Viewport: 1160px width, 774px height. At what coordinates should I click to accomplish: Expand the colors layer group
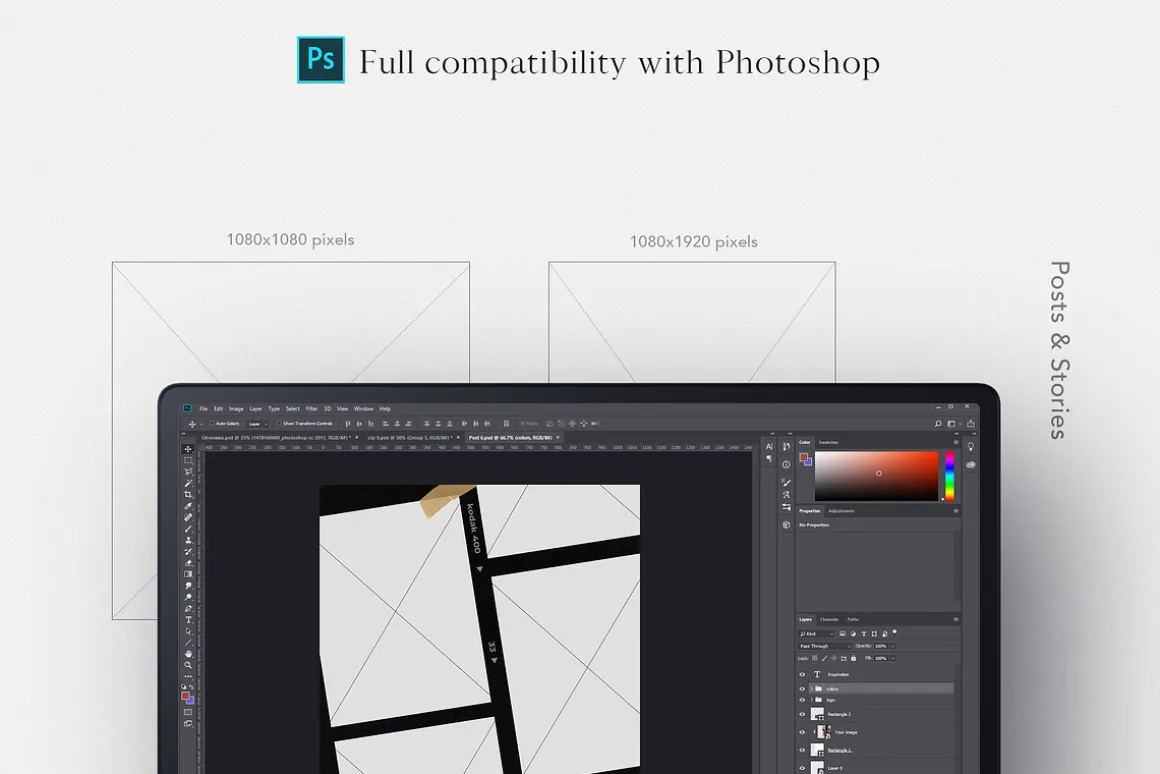[x=812, y=689]
